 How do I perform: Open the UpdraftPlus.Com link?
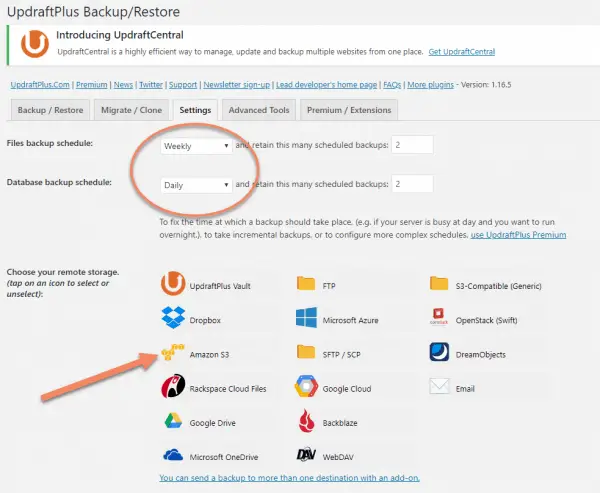click(40, 85)
